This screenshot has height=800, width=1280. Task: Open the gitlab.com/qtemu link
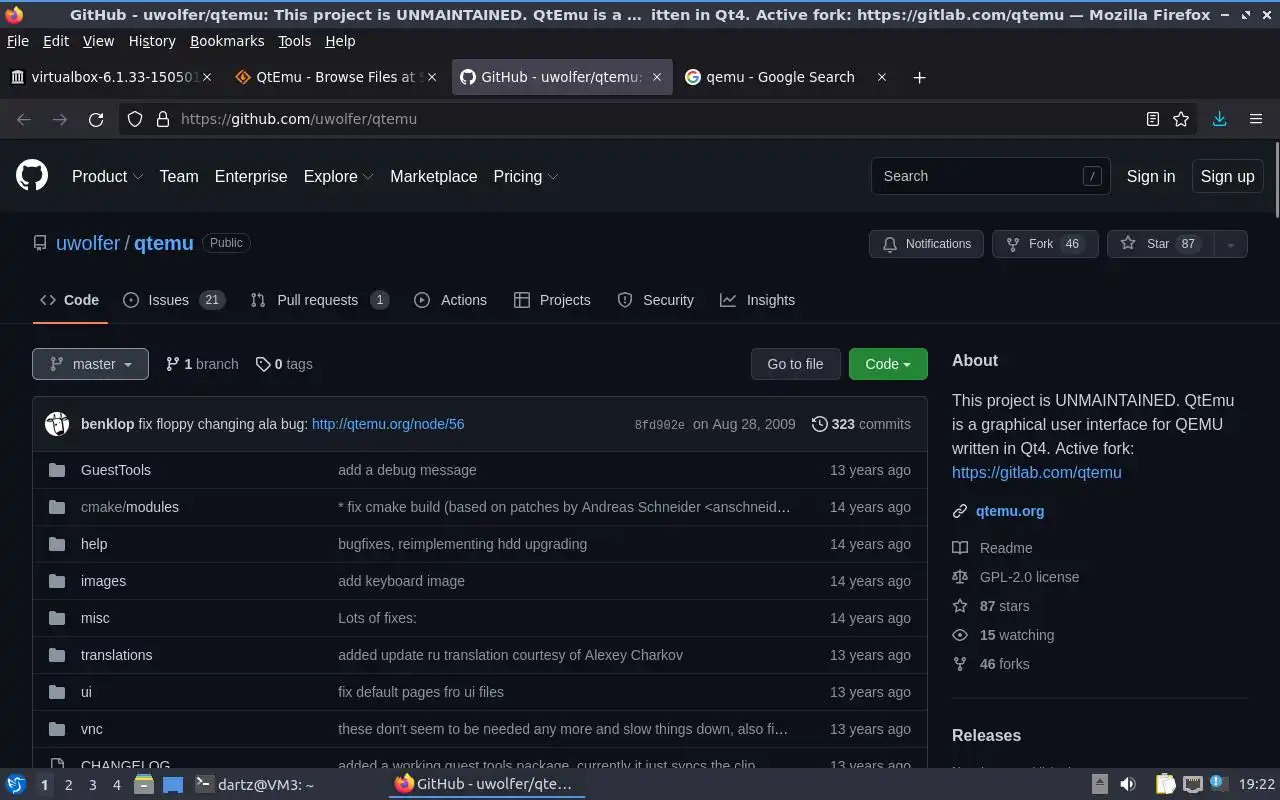(x=1036, y=472)
